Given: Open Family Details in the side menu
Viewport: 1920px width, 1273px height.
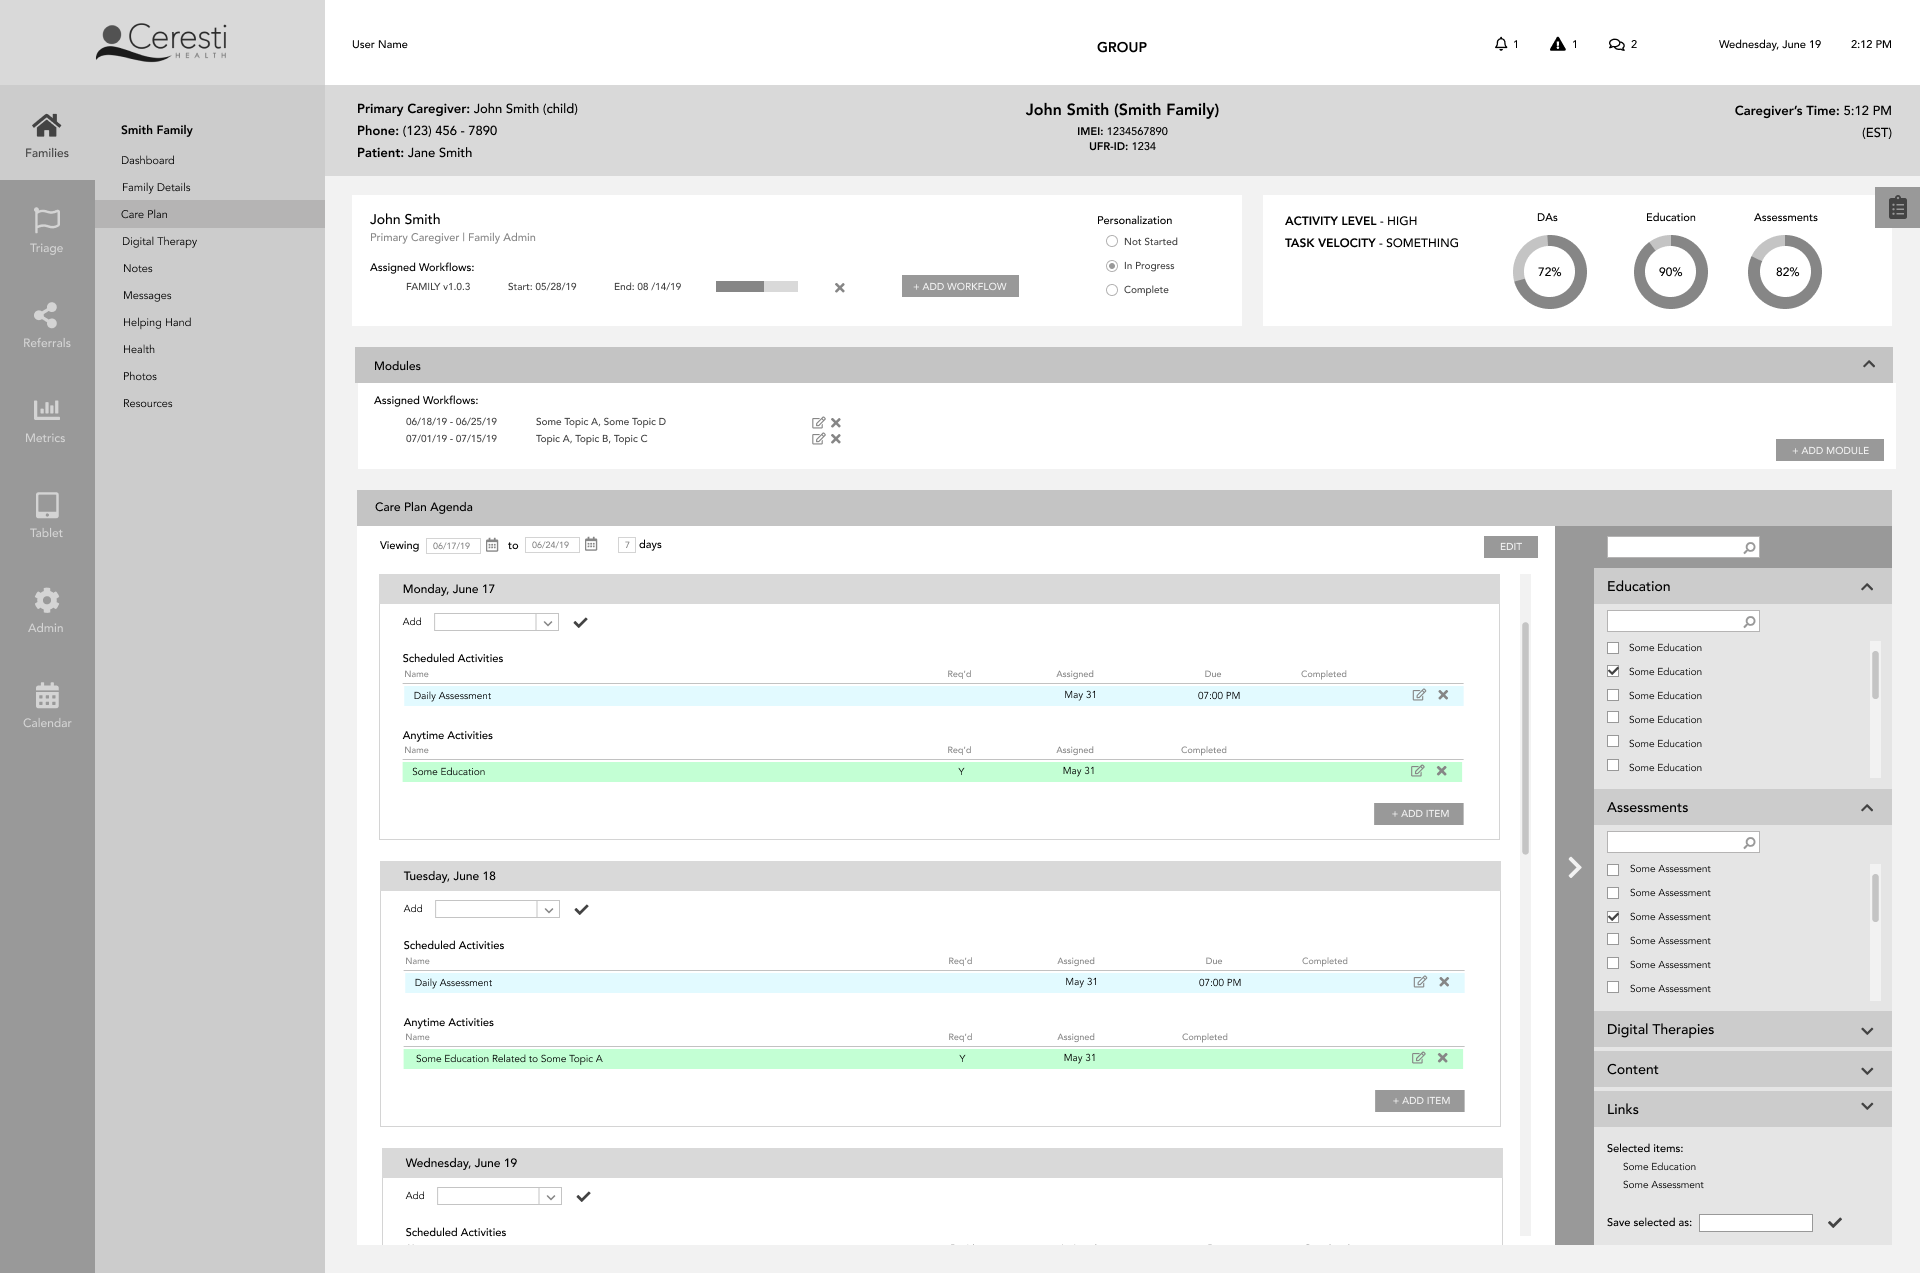Looking at the screenshot, I should click(156, 187).
